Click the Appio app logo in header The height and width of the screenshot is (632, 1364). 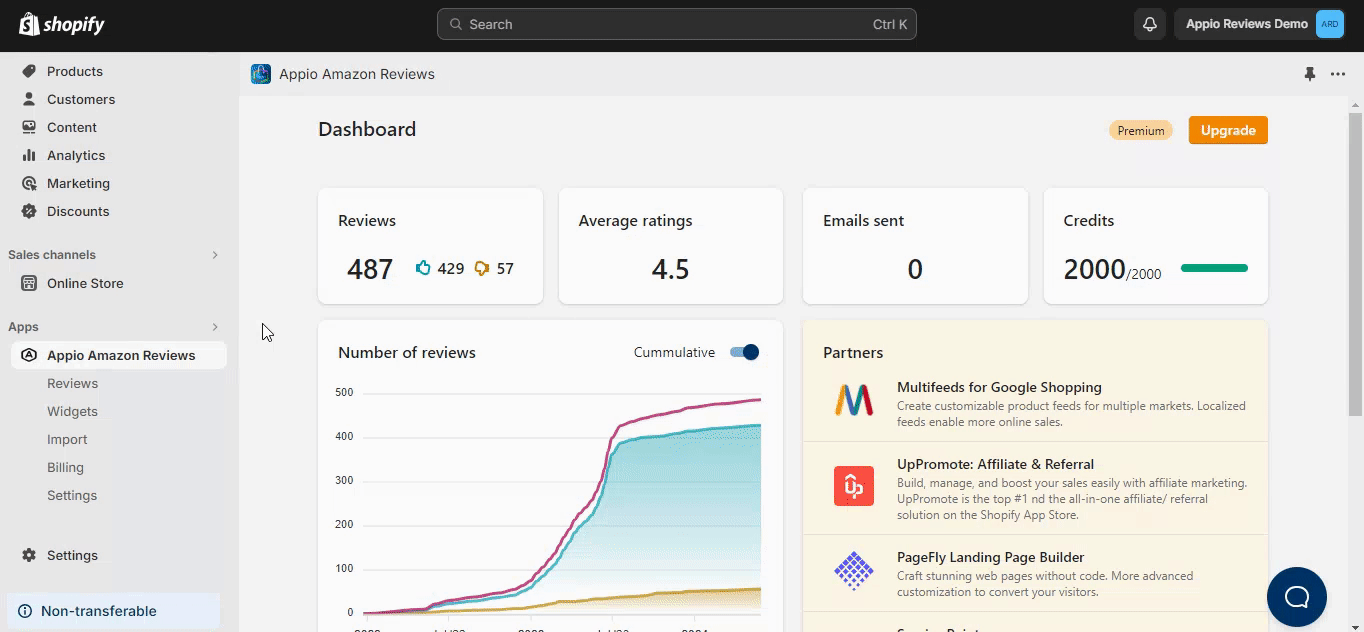click(x=261, y=74)
